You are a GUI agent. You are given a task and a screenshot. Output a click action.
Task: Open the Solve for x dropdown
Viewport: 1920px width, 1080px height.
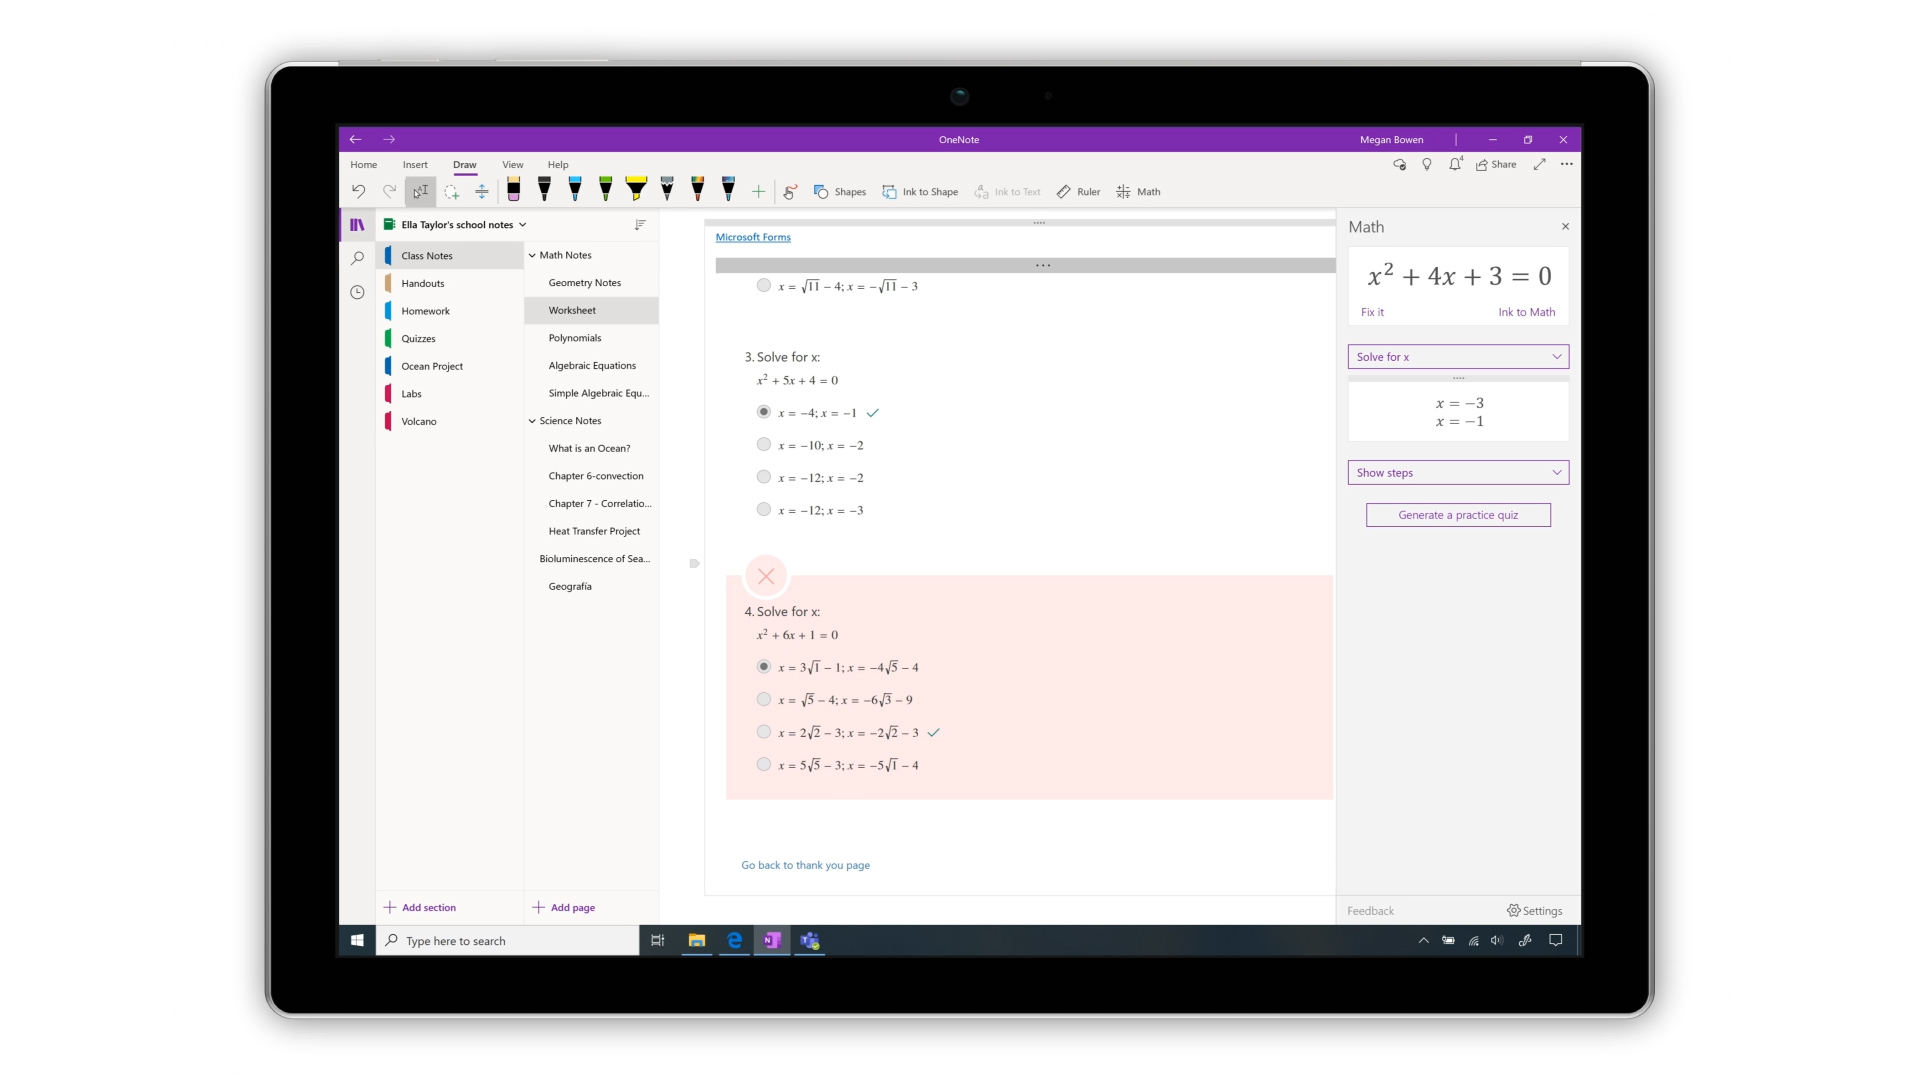click(1458, 357)
